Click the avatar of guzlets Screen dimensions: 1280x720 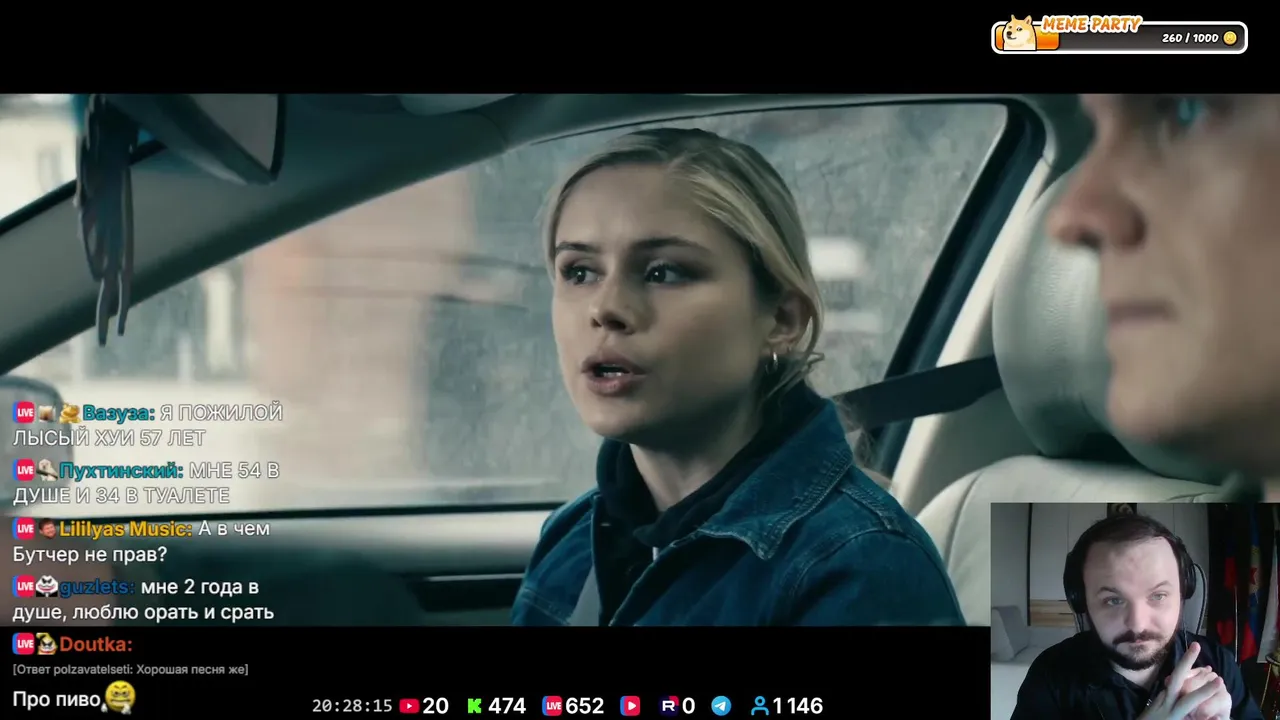click(x=48, y=586)
